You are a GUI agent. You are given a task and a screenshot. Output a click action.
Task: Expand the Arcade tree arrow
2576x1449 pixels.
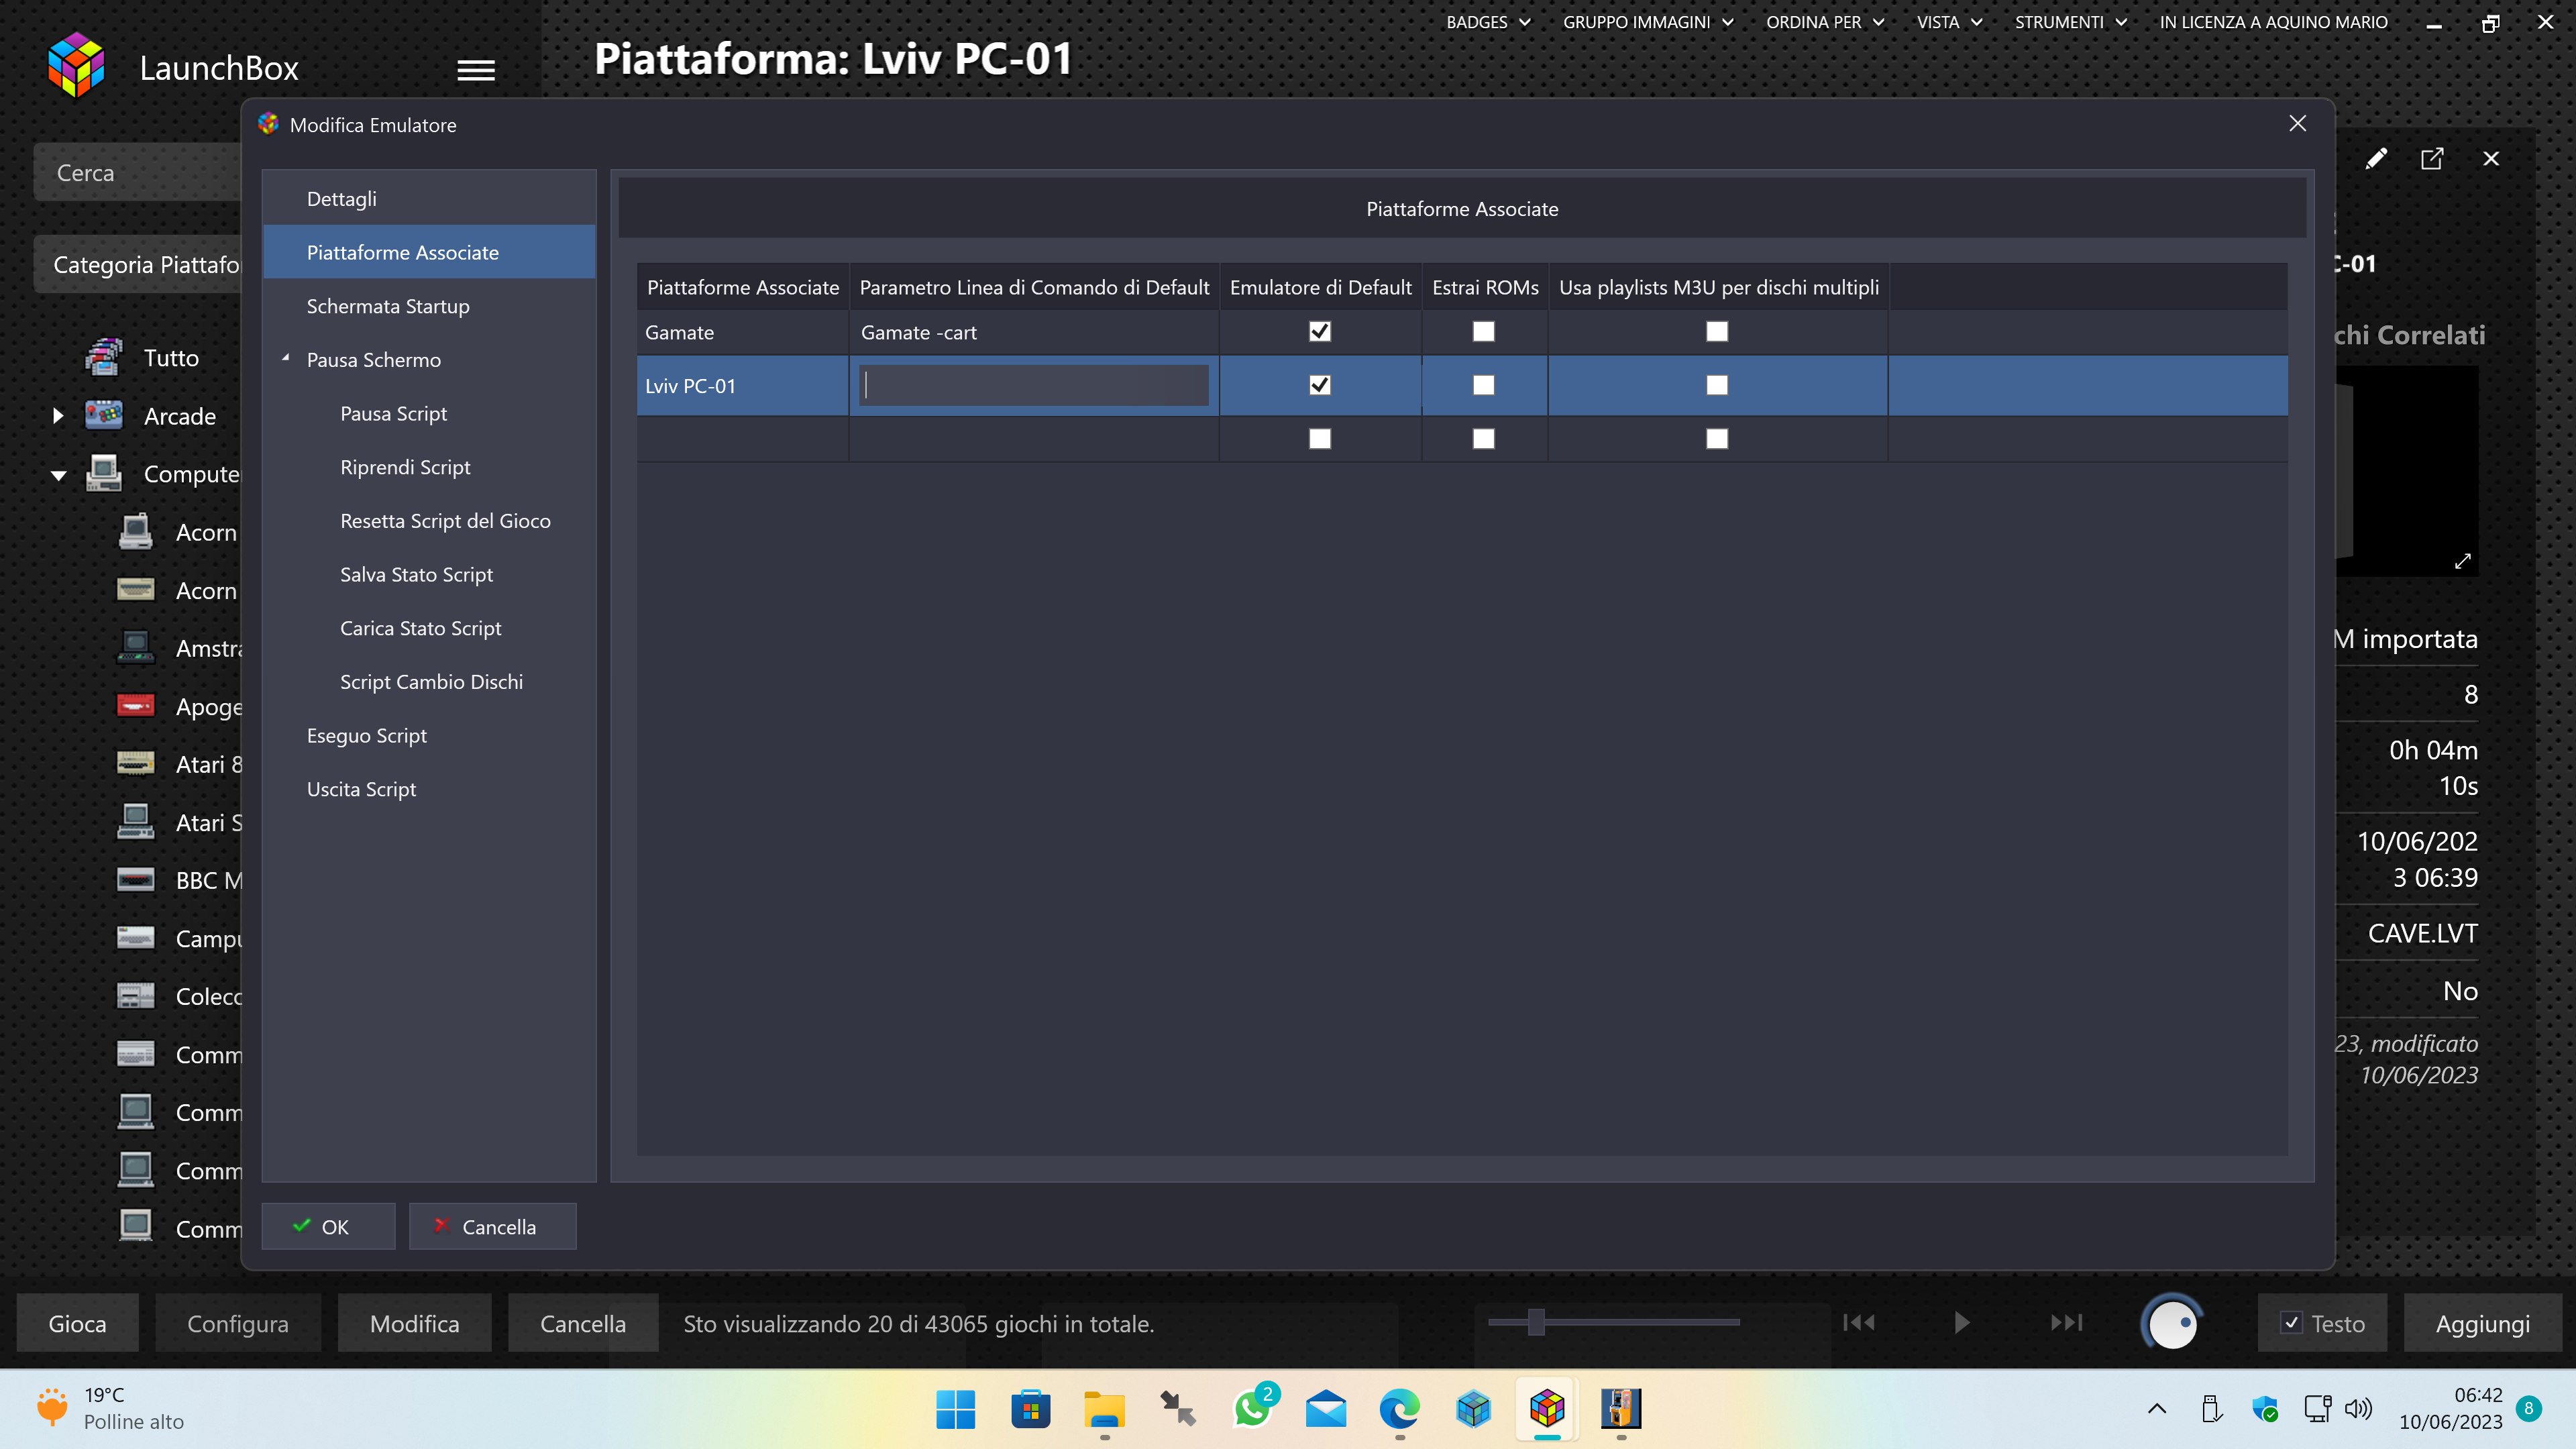[x=58, y=415]
